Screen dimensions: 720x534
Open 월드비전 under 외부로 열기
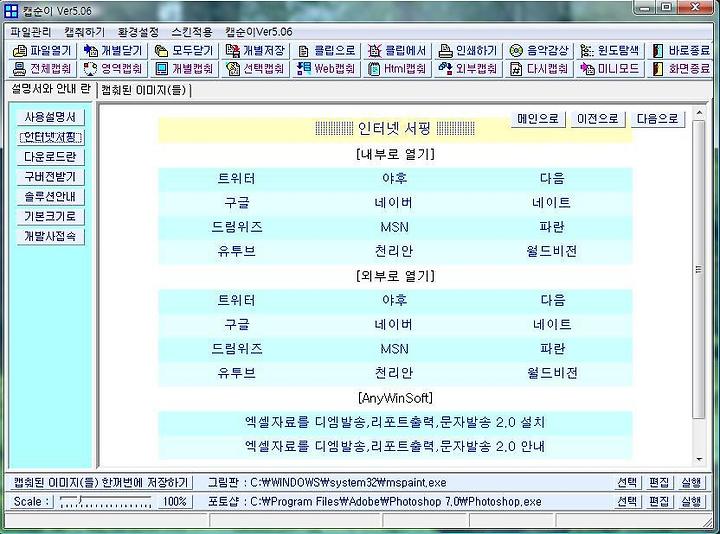click(x=552, y=373)
